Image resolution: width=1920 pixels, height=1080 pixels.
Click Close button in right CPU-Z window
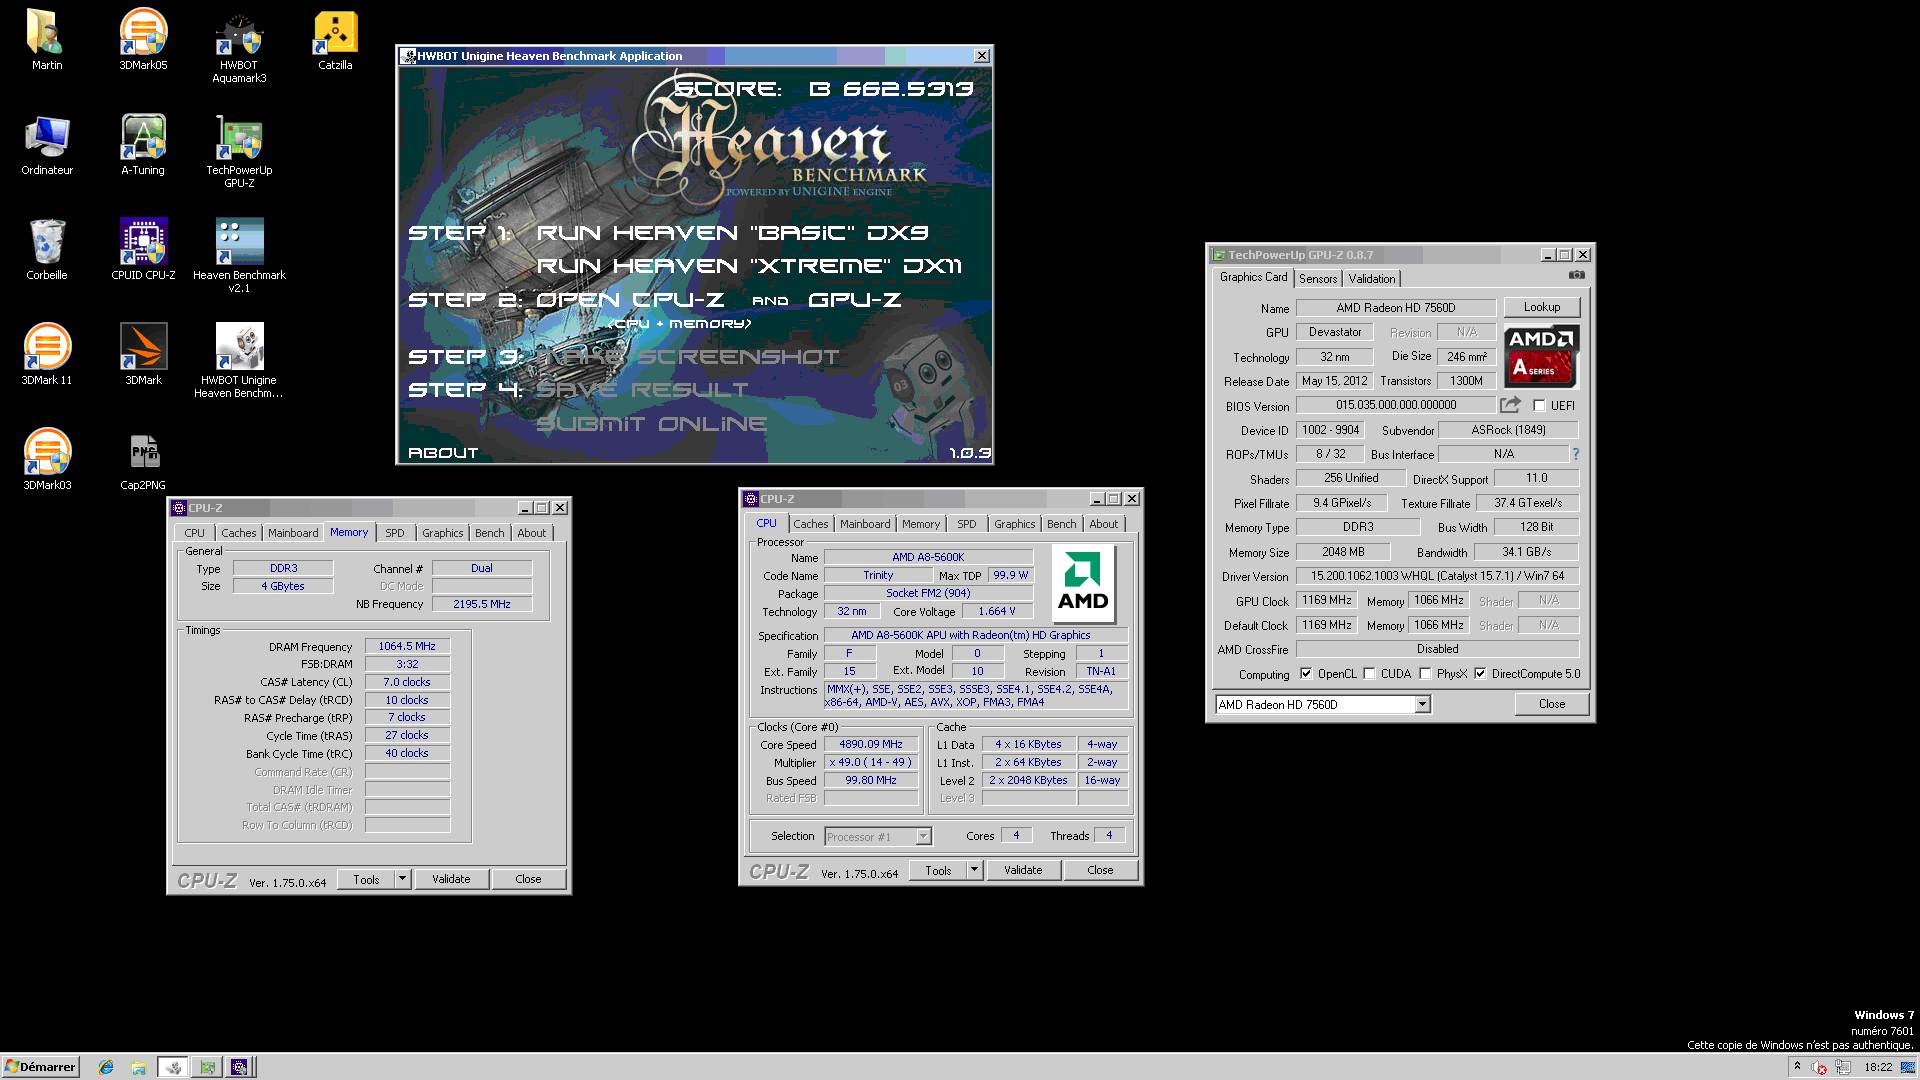1100,870
